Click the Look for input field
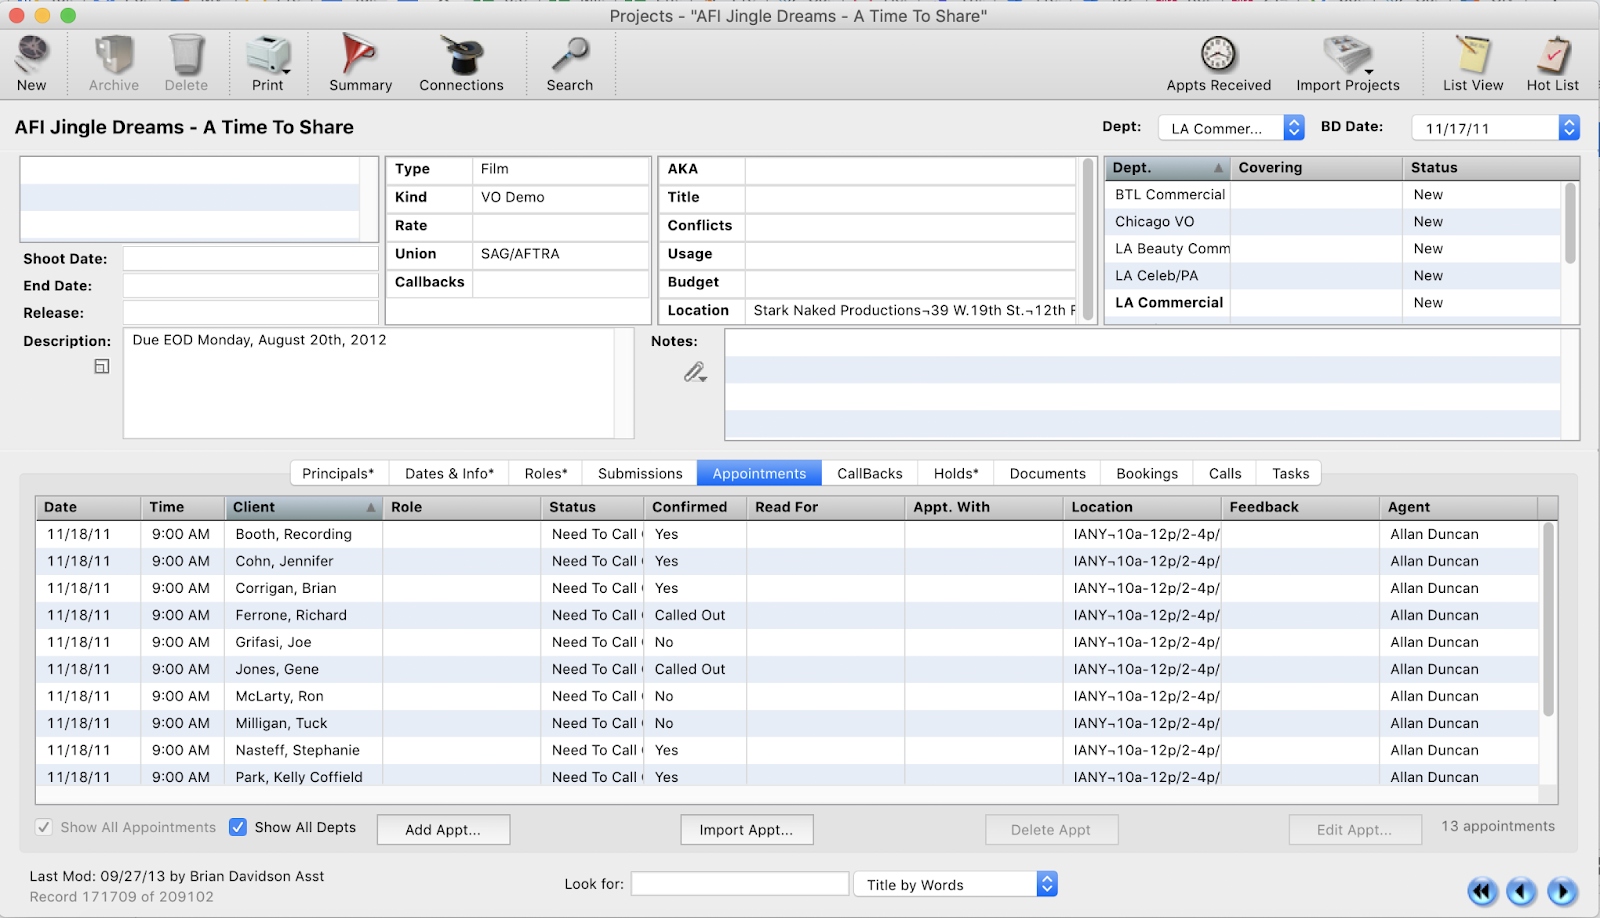Viewport: 1600px width, 918px height. [x=739, y=884]
